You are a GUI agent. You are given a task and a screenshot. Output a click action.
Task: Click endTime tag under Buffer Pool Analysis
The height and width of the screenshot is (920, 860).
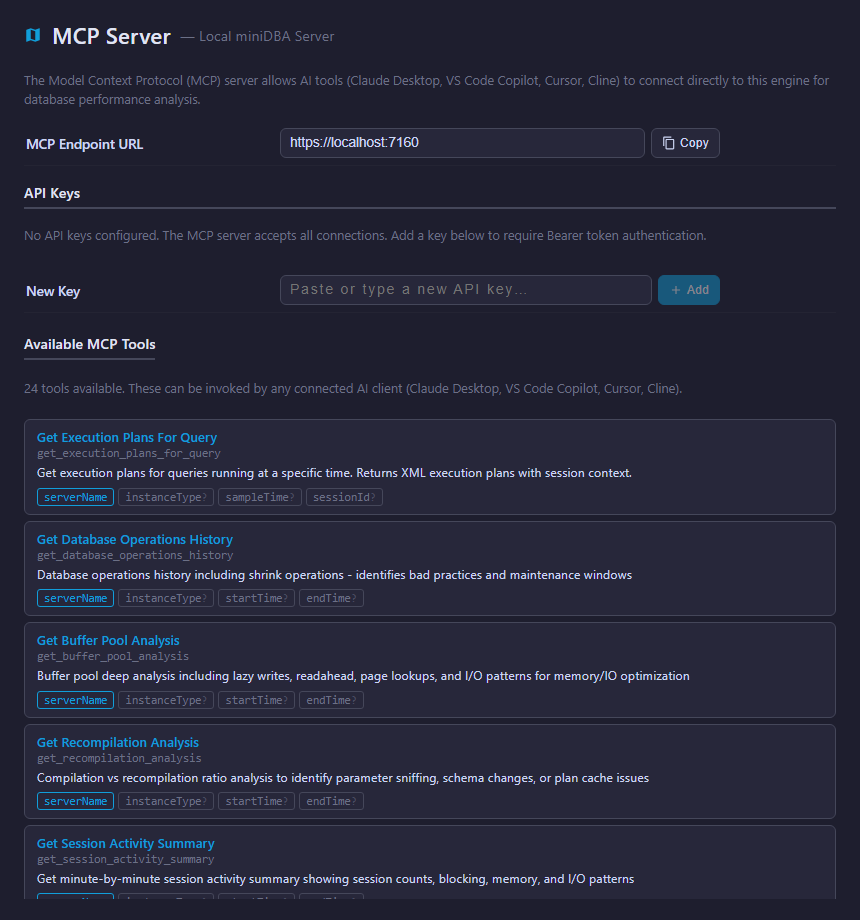click(x=331, y=700)
